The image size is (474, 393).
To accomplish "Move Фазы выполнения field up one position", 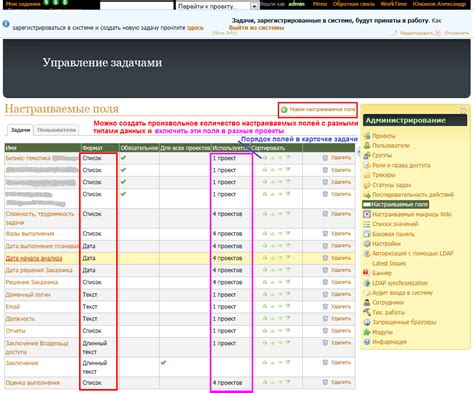I will 273,233.
